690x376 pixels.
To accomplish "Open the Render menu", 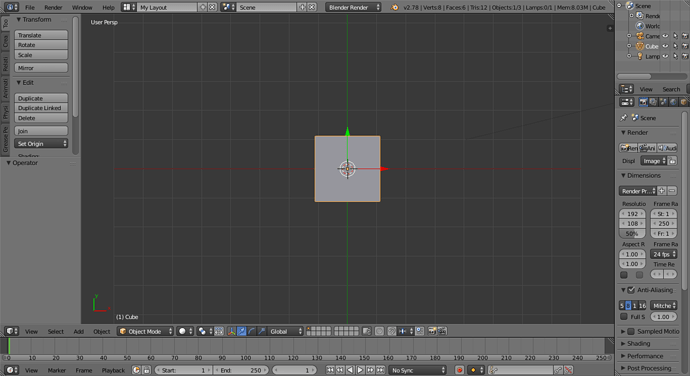I will click(53, 7).
